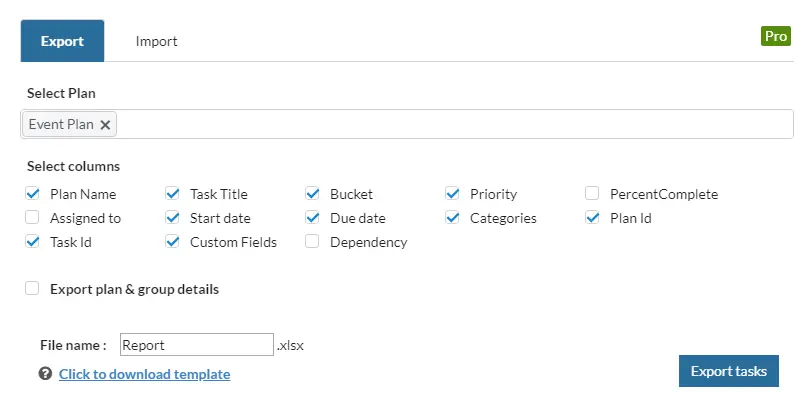Switch to the Import tab

(x=156, y=42)
